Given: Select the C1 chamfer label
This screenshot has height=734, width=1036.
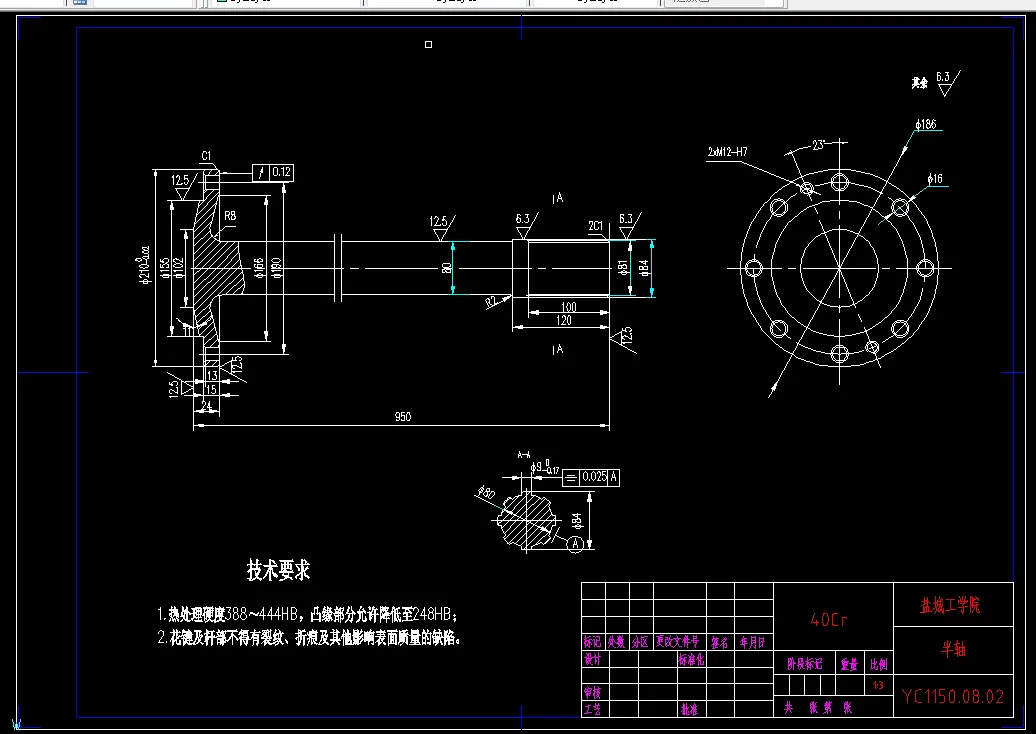Looking at the screenshot, I should 206,156.
